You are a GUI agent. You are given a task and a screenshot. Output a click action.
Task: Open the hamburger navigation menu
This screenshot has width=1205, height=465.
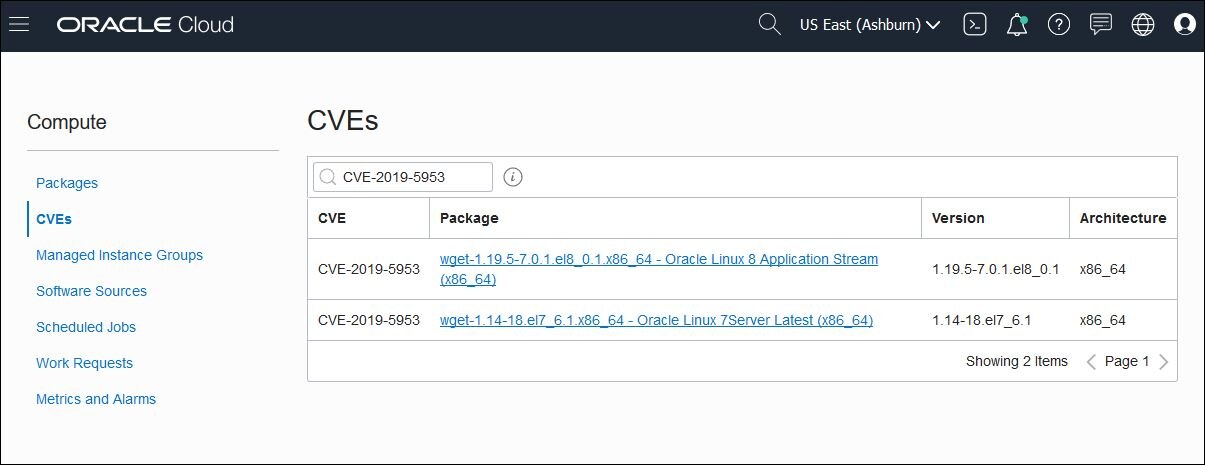(18, 25)
